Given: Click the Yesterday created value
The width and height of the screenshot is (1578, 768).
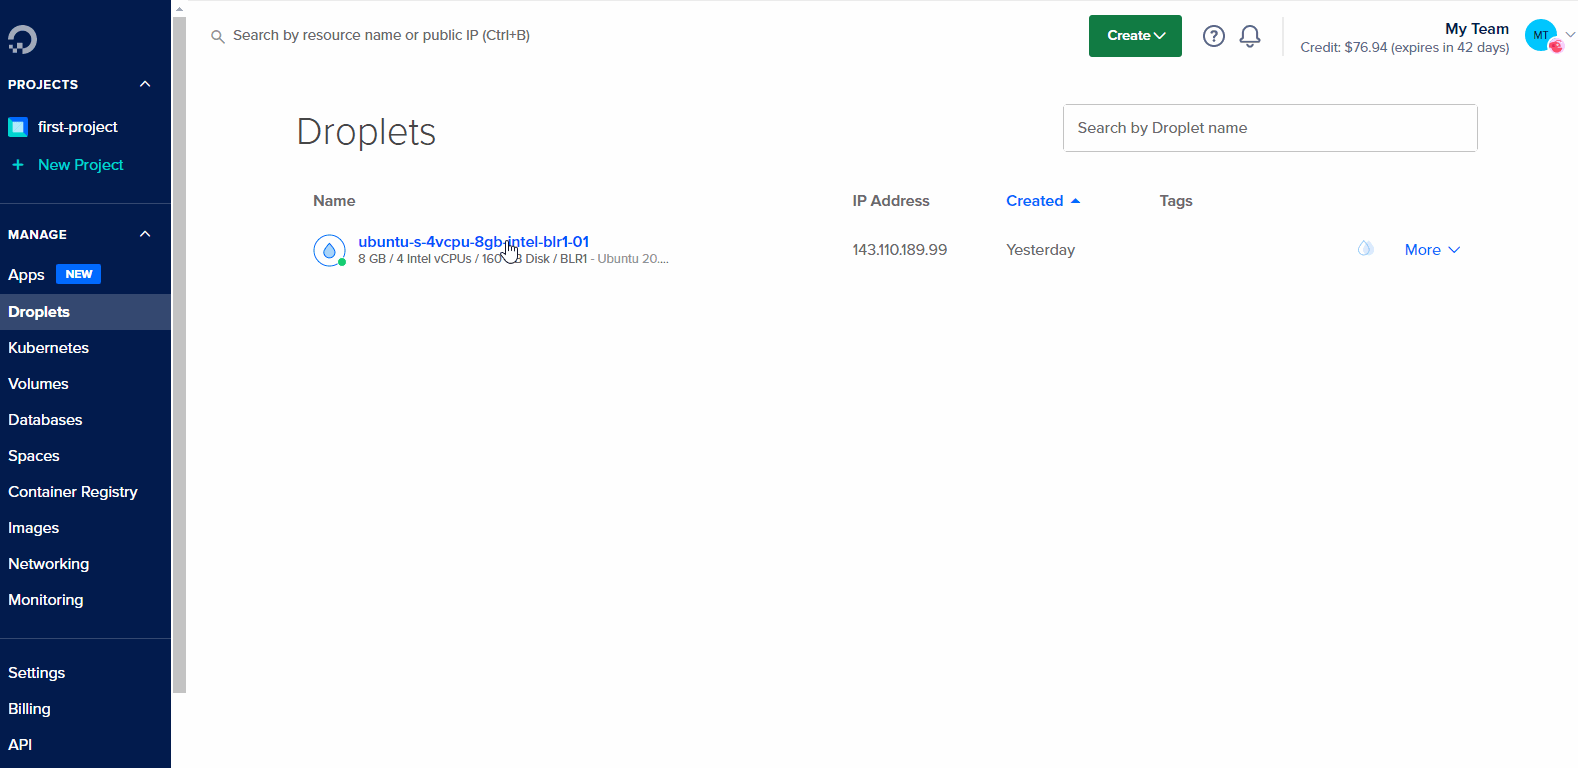Looking at the screenshot, I should (1040, 250).
